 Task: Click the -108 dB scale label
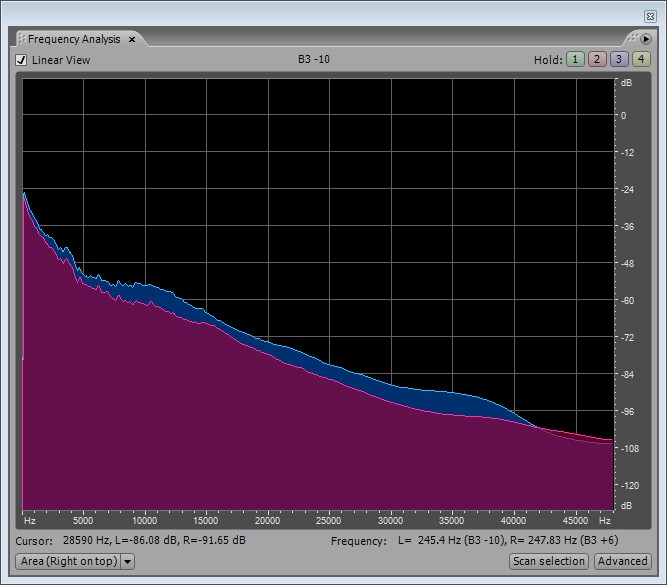tap(630, 448)
